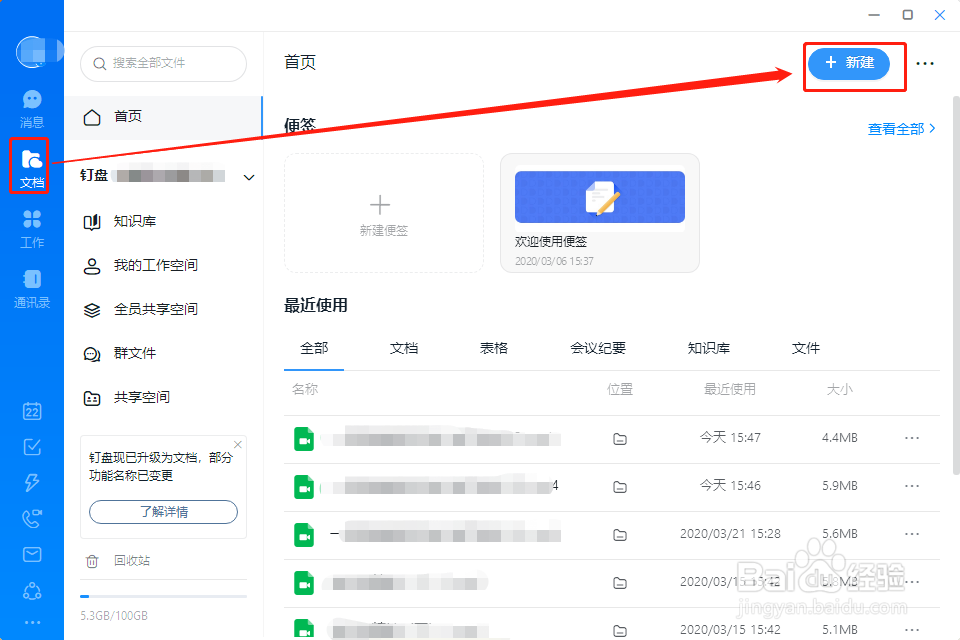The height and width of the screenshot is (640, 960).
Task: Open the video call phone icon
Action: [31, 518]
